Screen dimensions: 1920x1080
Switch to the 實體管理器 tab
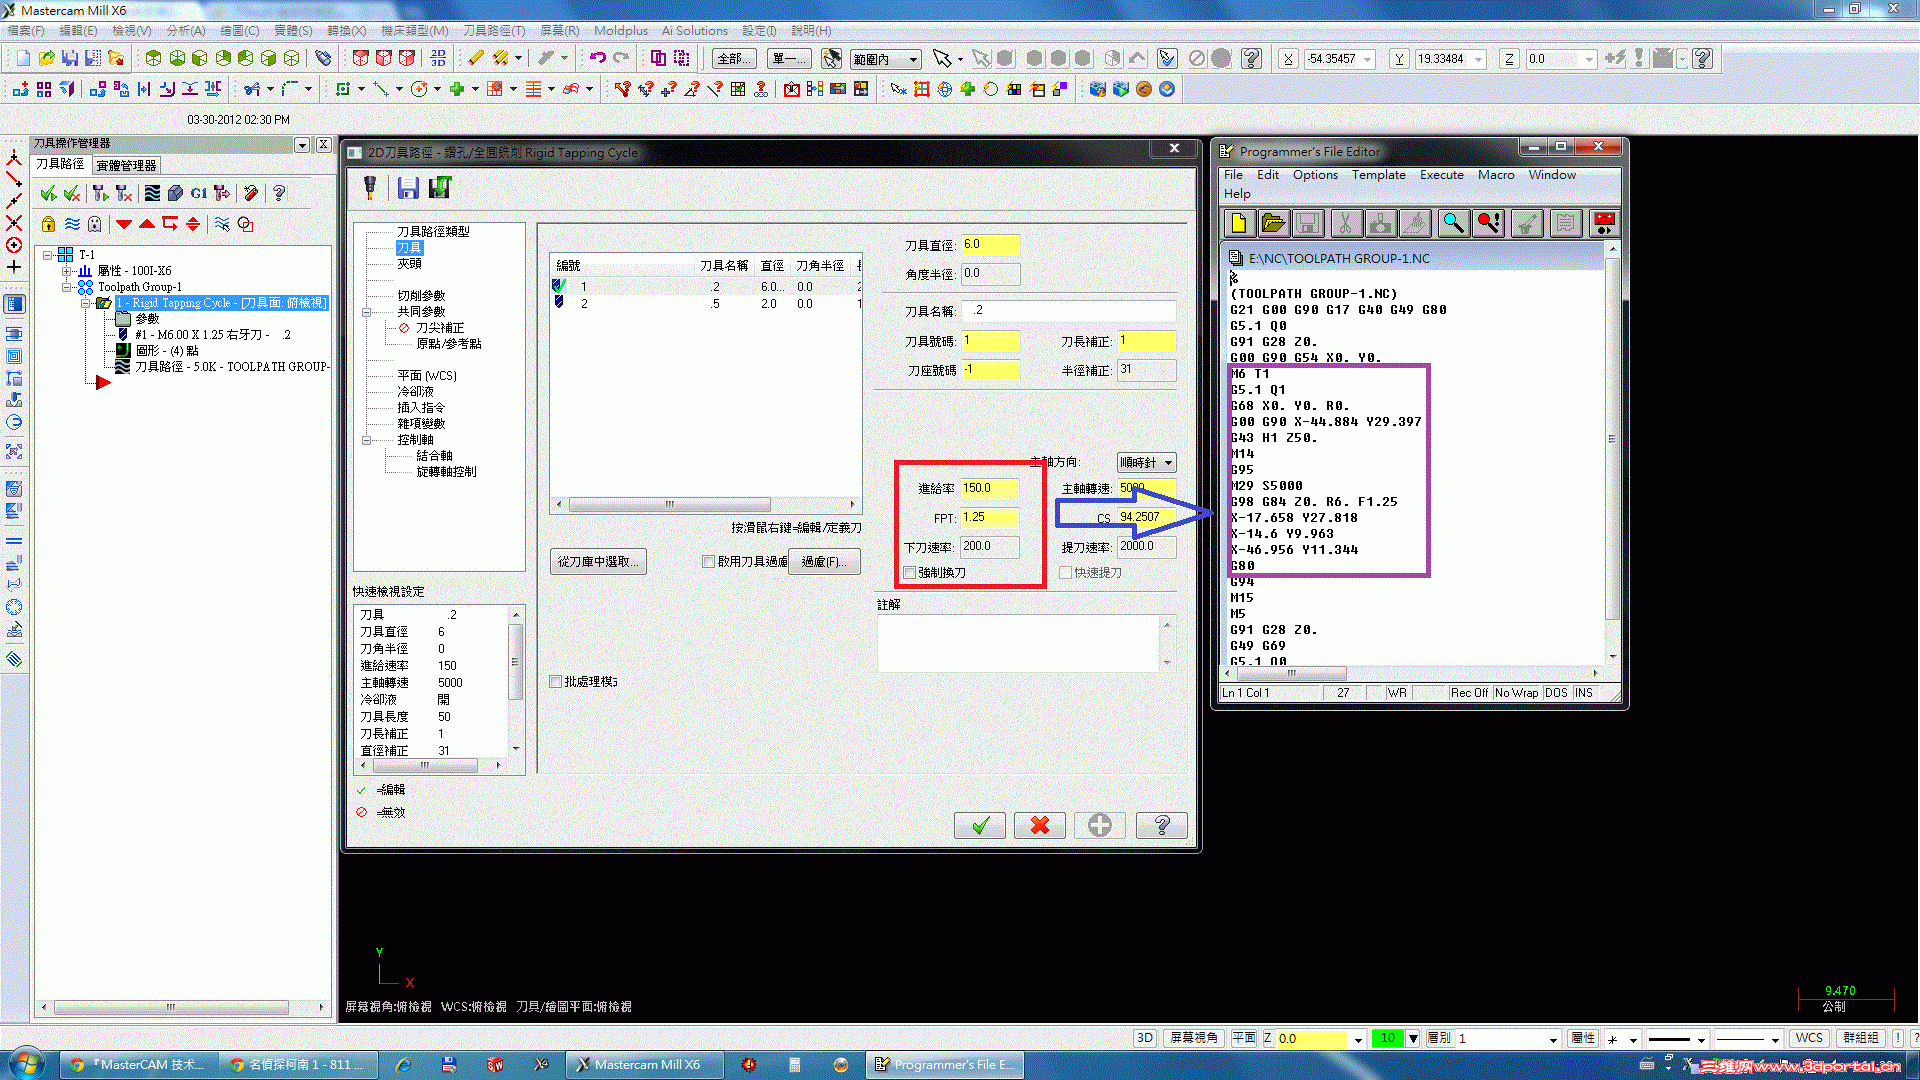126,166
